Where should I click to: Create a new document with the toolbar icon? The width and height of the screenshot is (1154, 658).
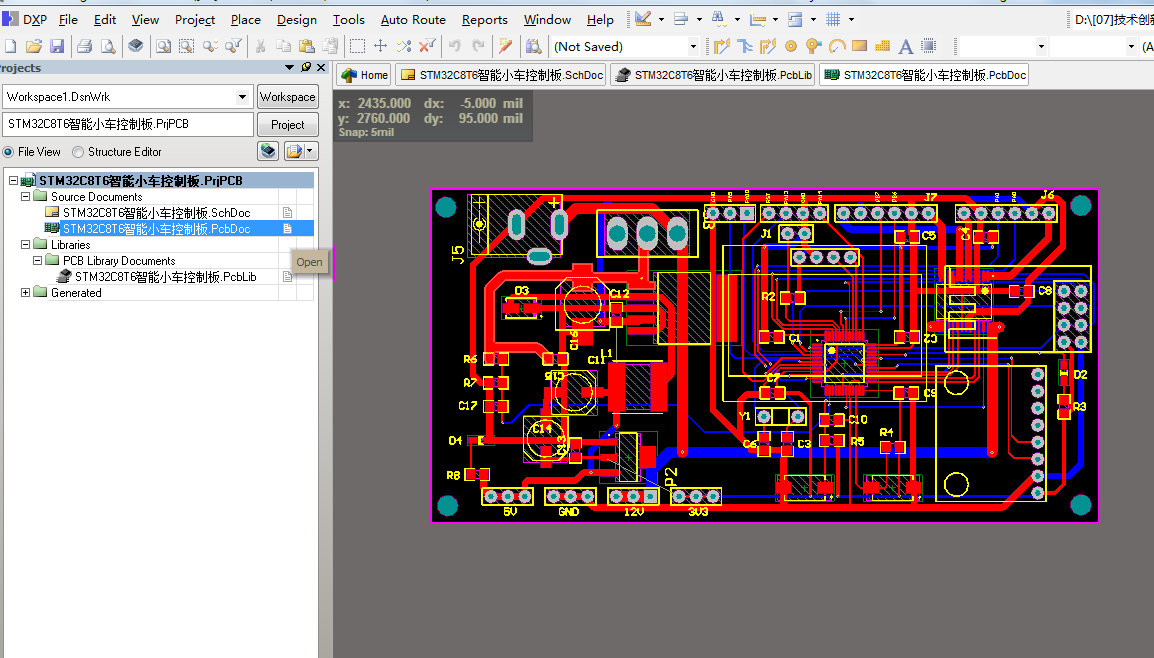click(x=11, y=46)
